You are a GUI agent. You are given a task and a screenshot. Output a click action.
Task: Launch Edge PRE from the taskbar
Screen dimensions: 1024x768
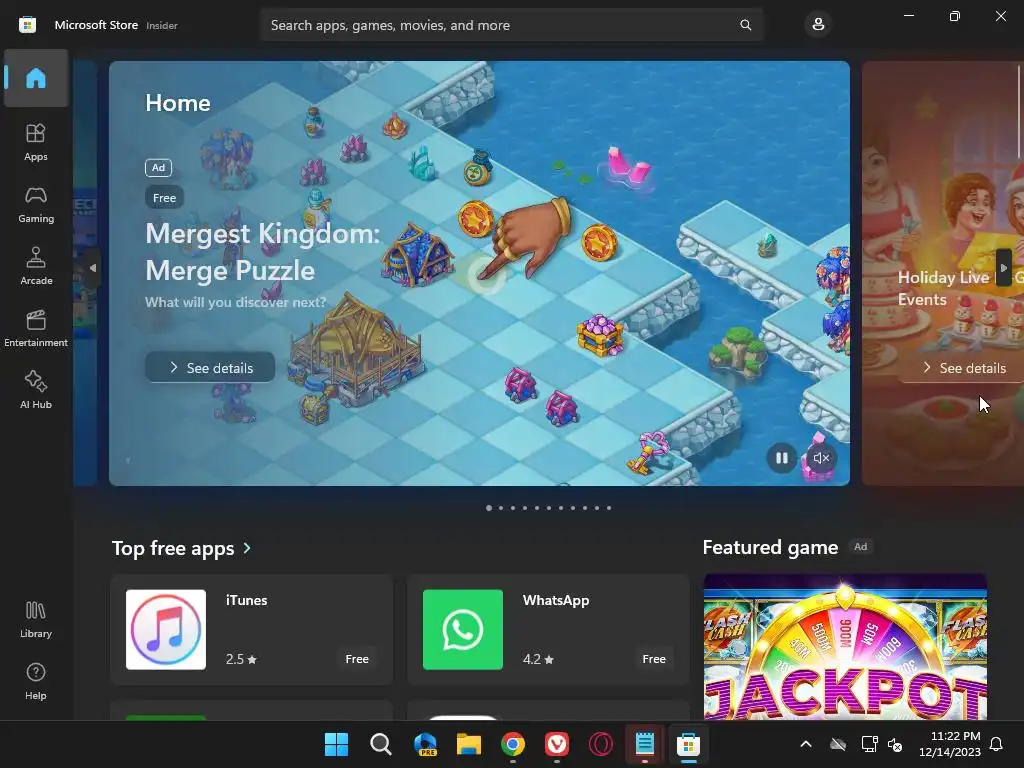(425, 744)
